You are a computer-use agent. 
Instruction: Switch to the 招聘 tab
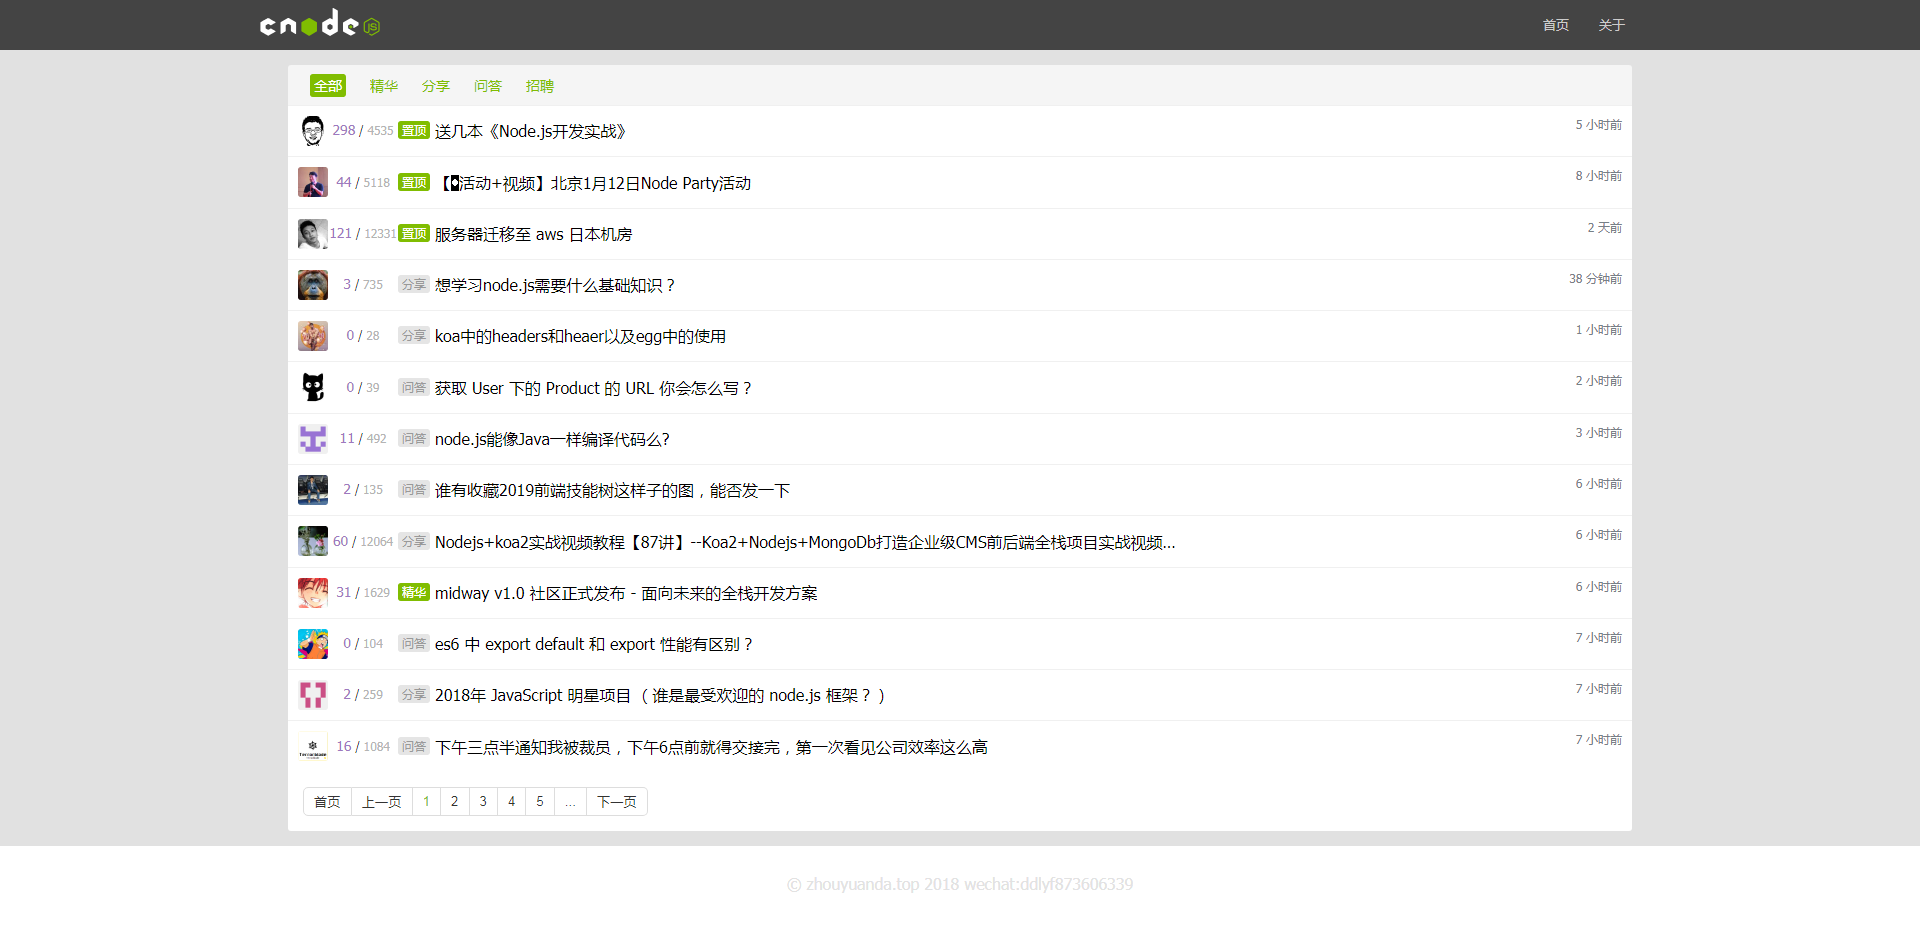[x=540, y=86]
